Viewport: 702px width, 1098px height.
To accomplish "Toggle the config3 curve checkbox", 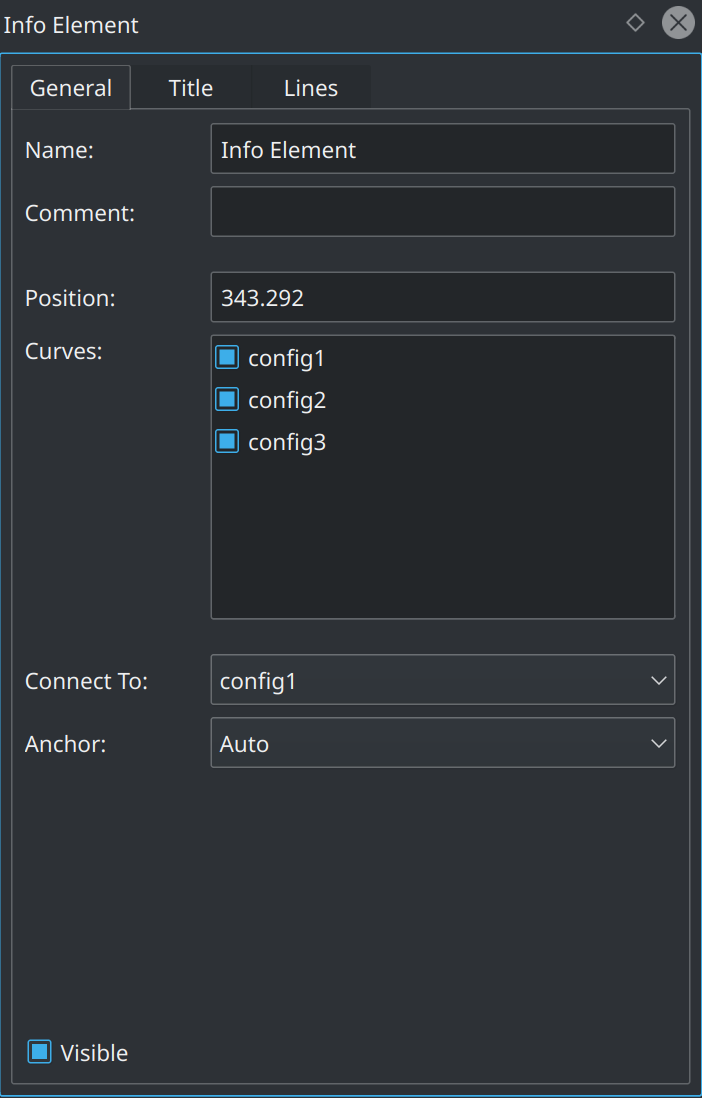I will (226, 441).
